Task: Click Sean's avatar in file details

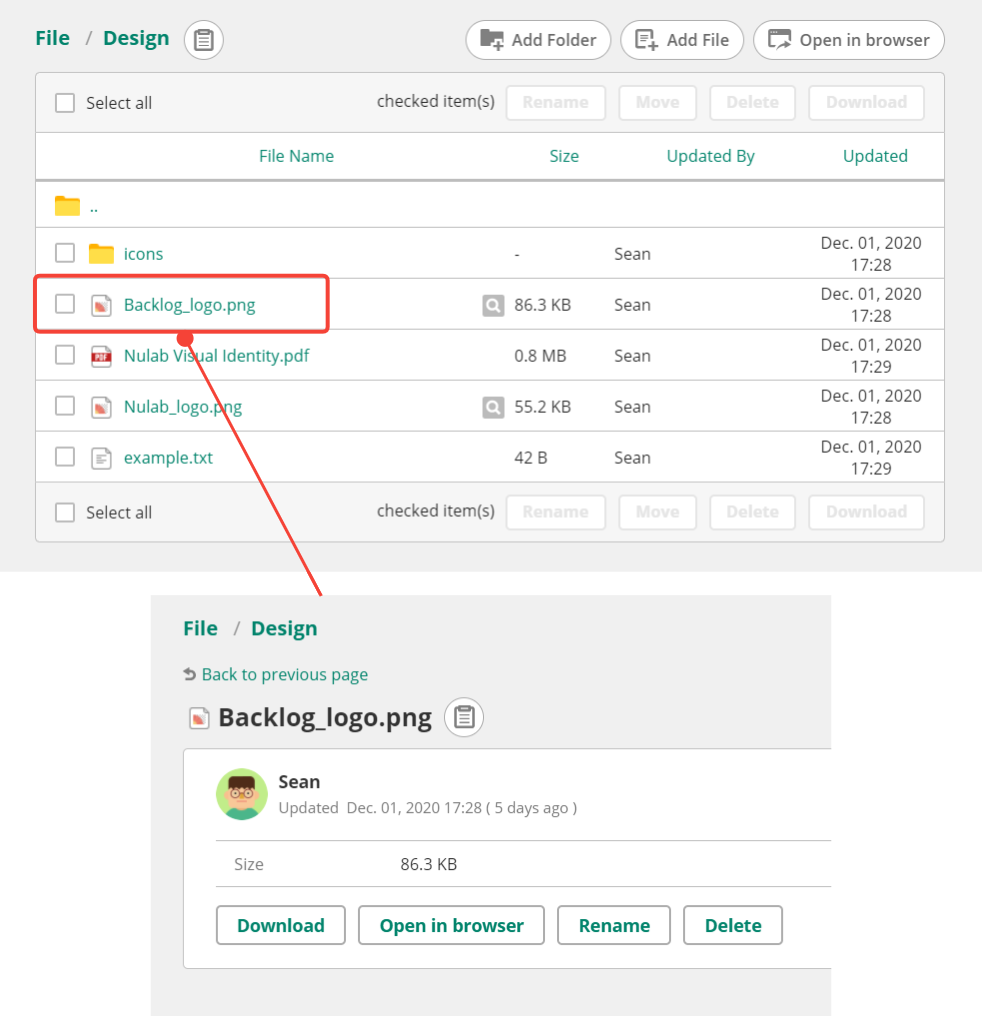Action: tap(242, 795)
